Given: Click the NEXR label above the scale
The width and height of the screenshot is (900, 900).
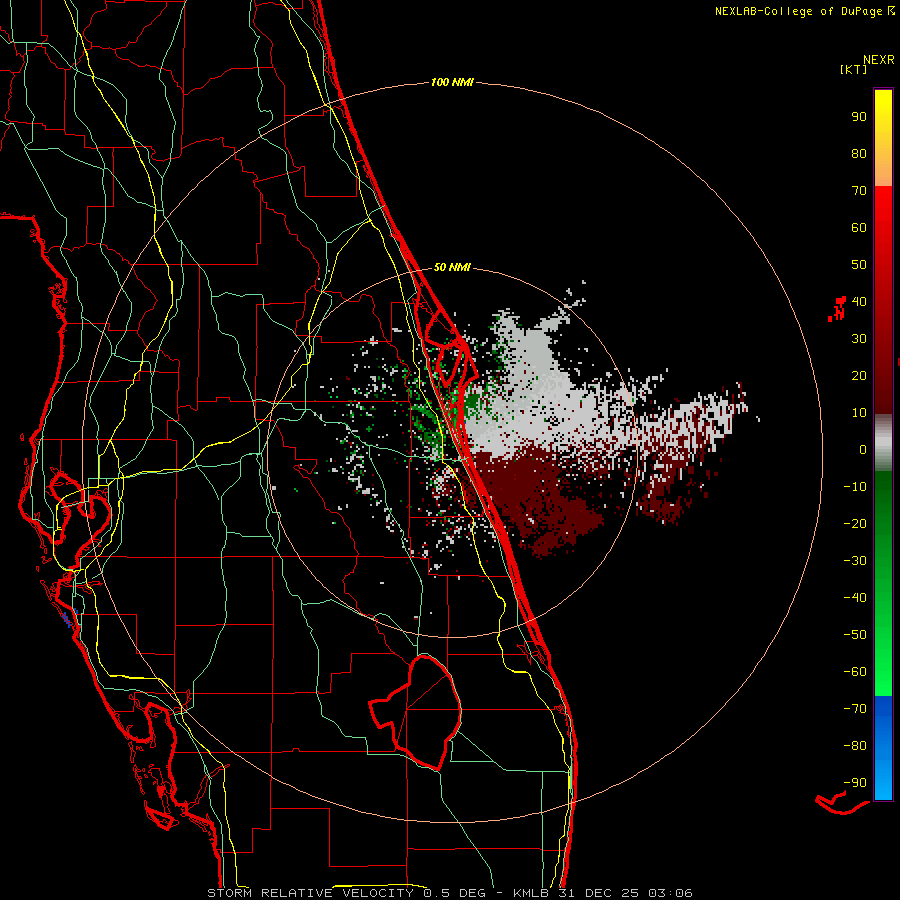Looking at the screenshot, I should point(879,60).
